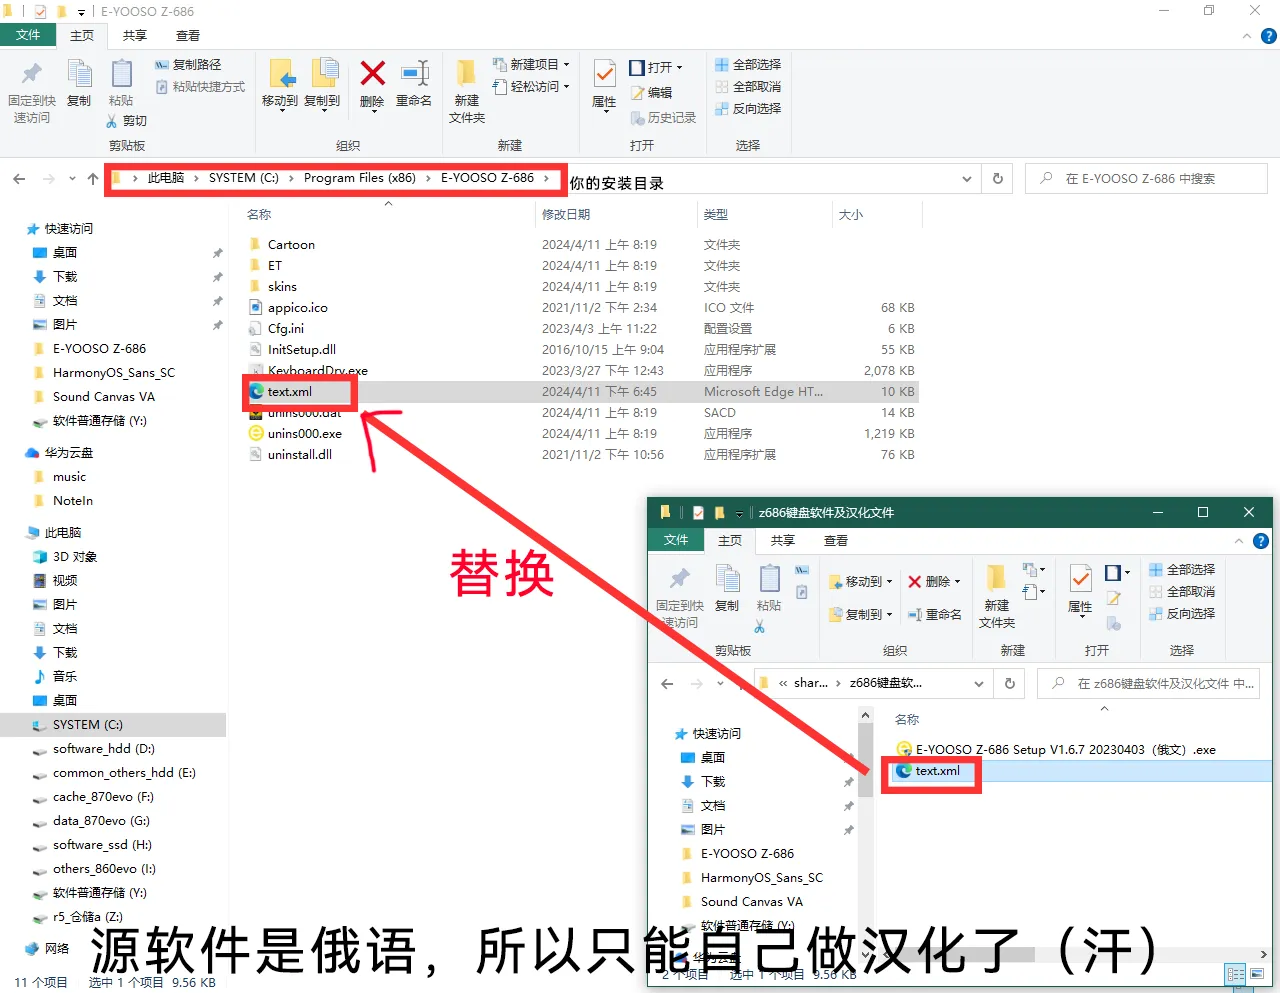Click the Help icon in main window

click(1269, 36)
